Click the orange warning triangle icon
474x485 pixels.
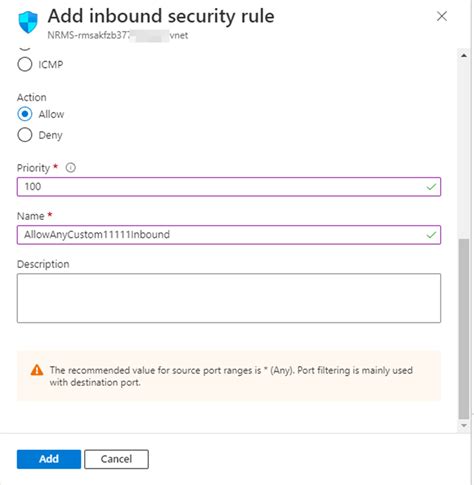tap(37, 370)
